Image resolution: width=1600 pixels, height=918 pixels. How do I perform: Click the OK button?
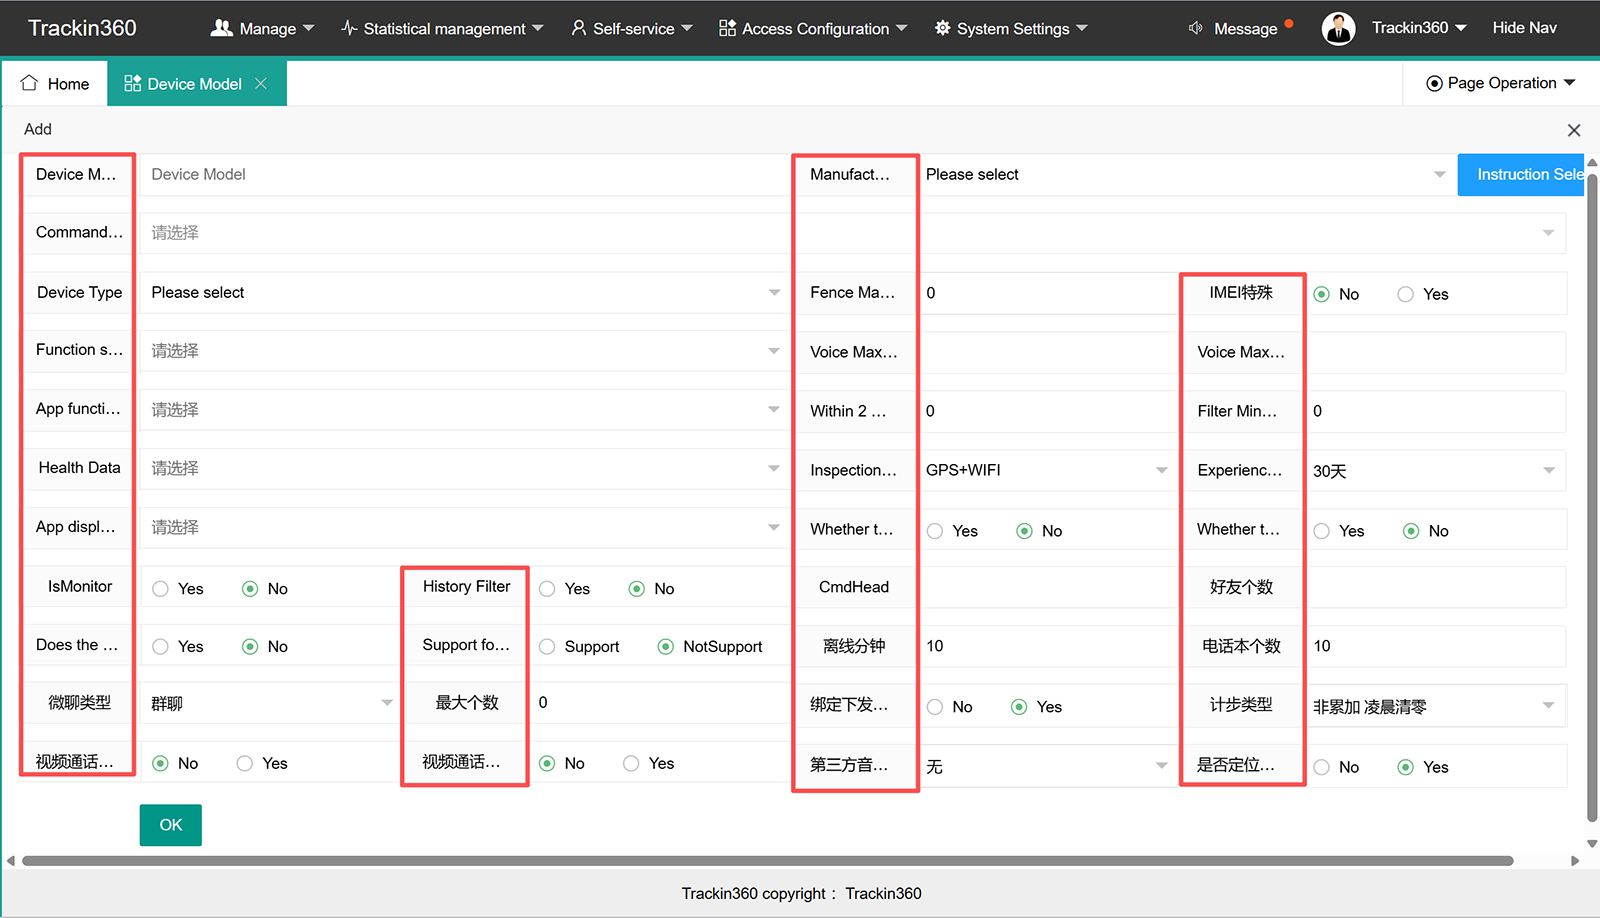pos(171,825)
